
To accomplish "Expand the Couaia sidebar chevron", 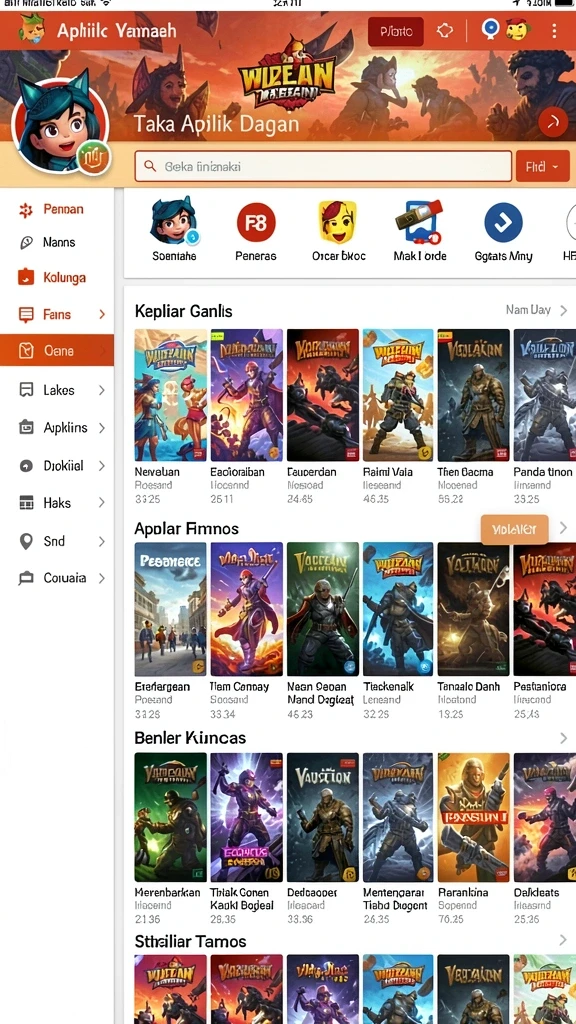I will pyautogui.click(x=102, y=578).
